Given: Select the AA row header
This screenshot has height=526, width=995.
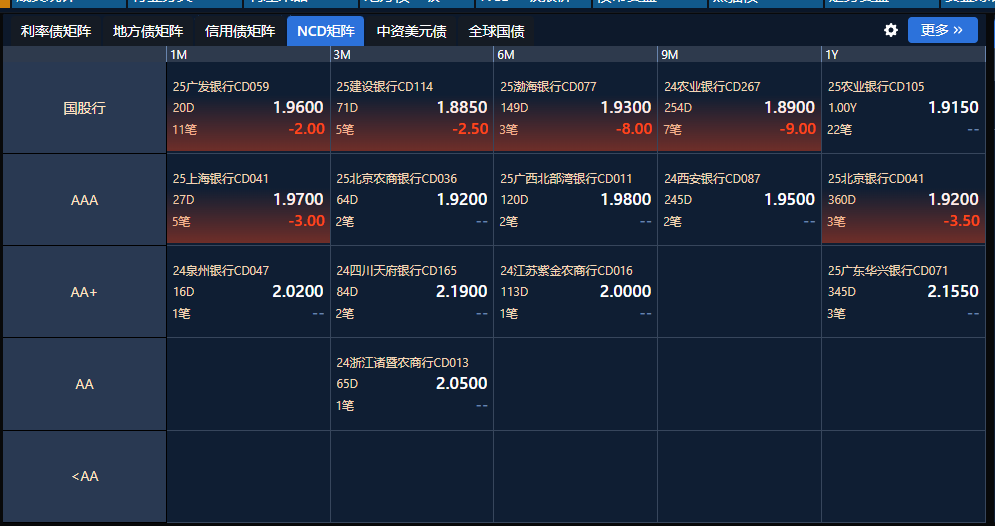Looking at the screenshot, I should point(84,384).
